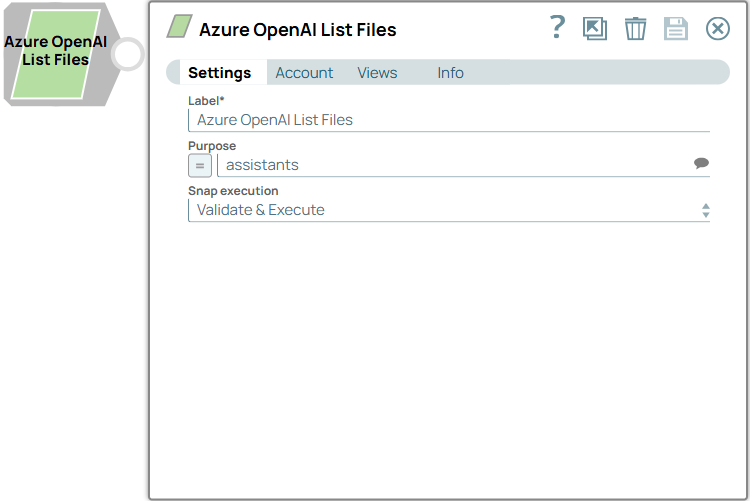Delete snap using the trash icon
This screenshot has height=501, width=750.
pyautogui.click(x=635, y=29)
